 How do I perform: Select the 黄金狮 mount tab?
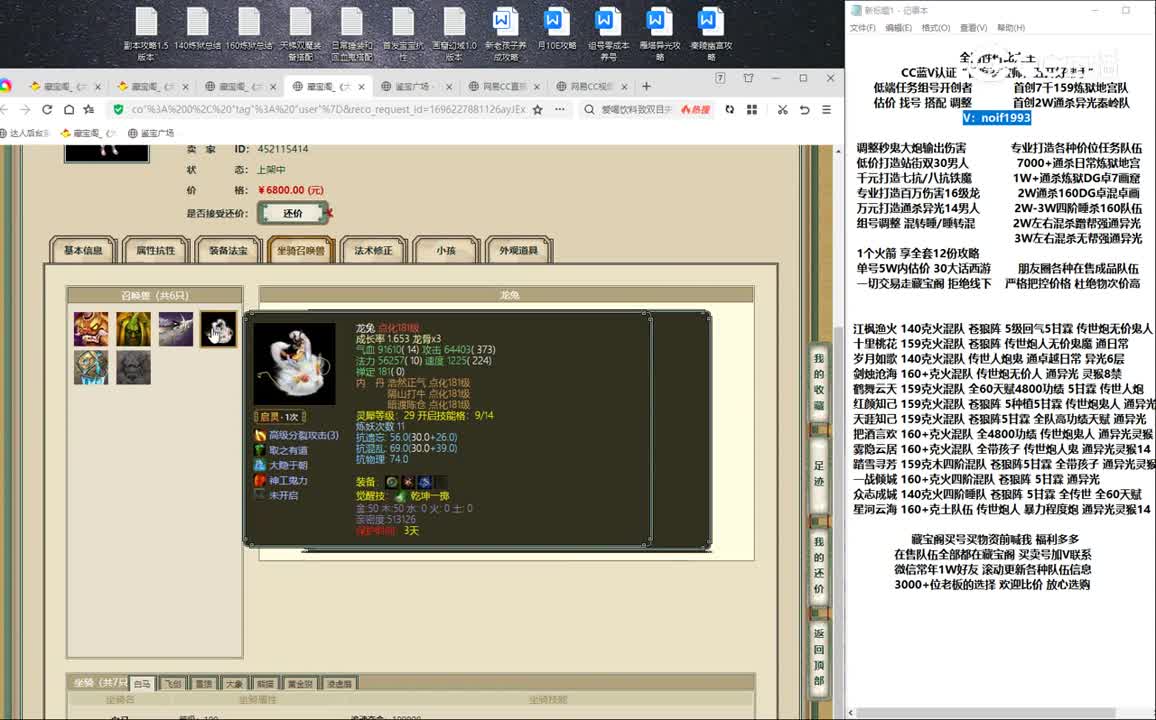point(300,684)
